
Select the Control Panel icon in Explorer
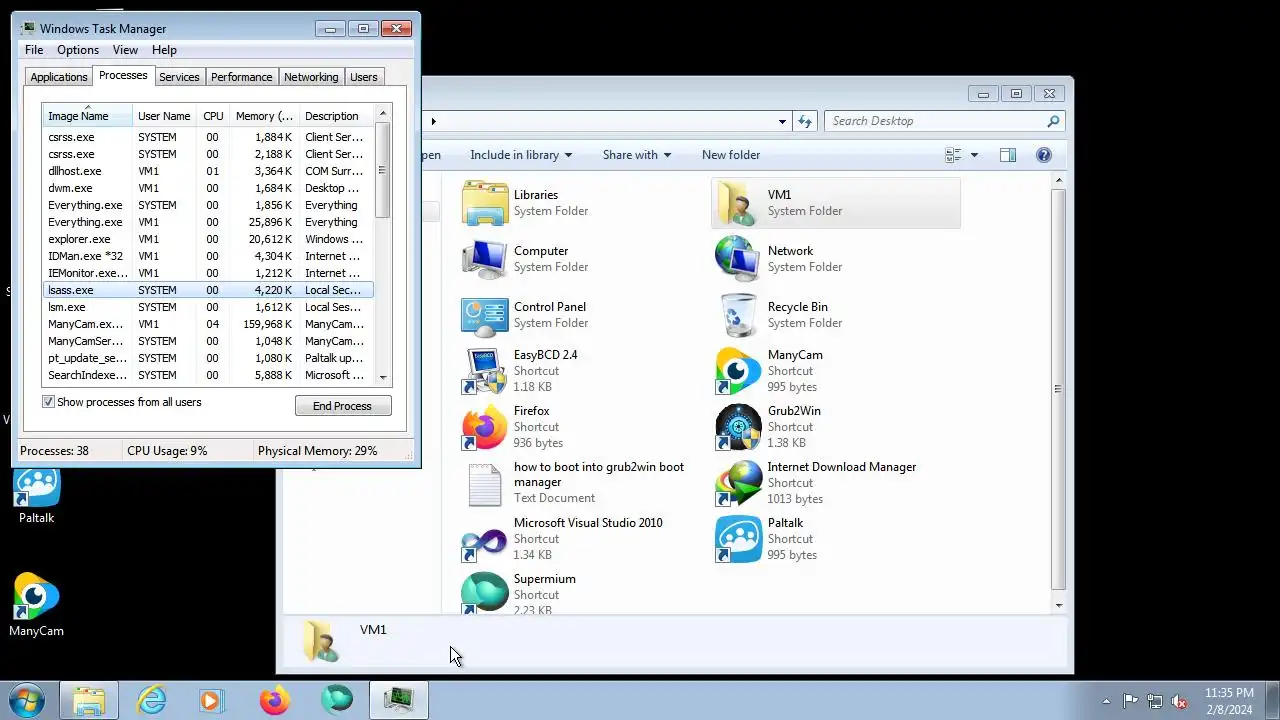tap(485, 315)
